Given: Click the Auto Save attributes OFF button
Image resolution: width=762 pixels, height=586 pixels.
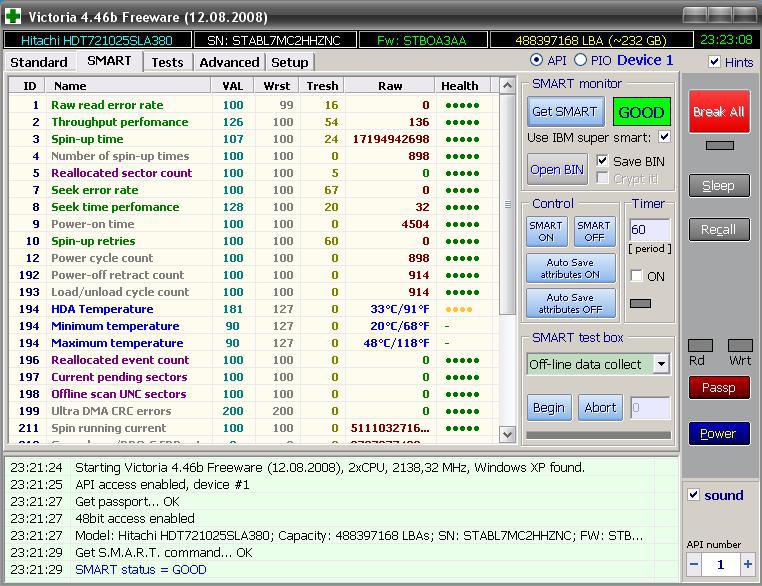Looking at the screenshot, I should coord(570,303).
